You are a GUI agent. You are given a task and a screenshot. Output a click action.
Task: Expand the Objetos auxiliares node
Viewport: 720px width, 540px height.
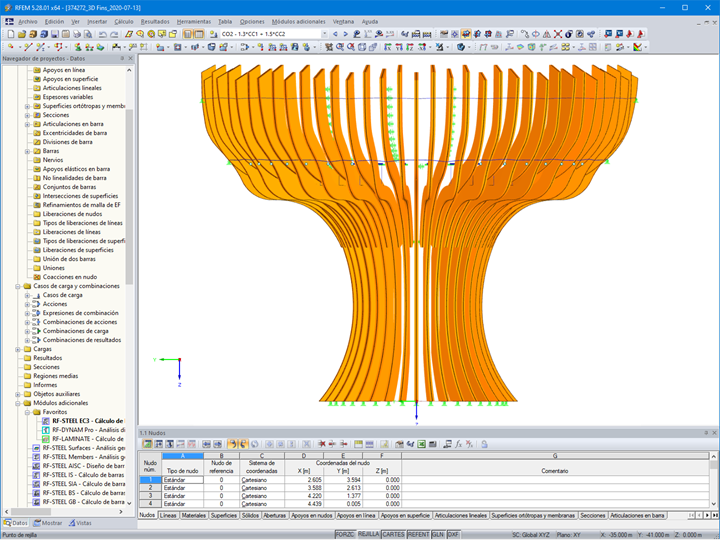click(17, 394)
